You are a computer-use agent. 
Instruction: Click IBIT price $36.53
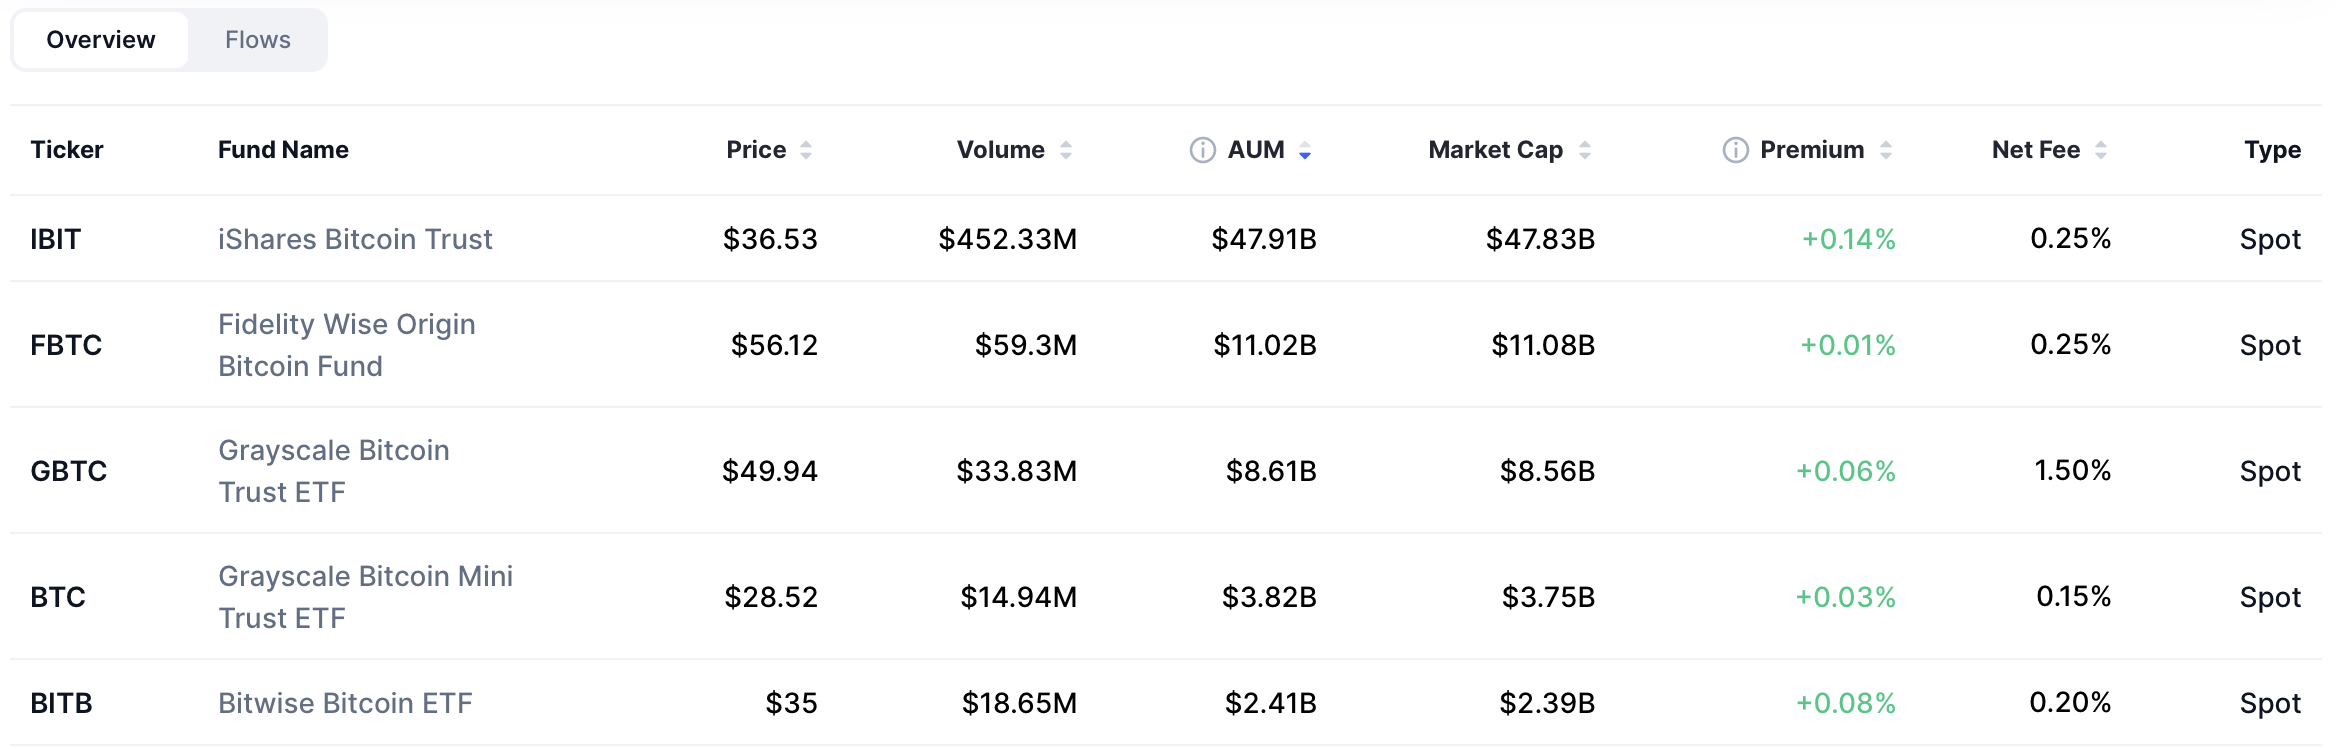[770, 239]
